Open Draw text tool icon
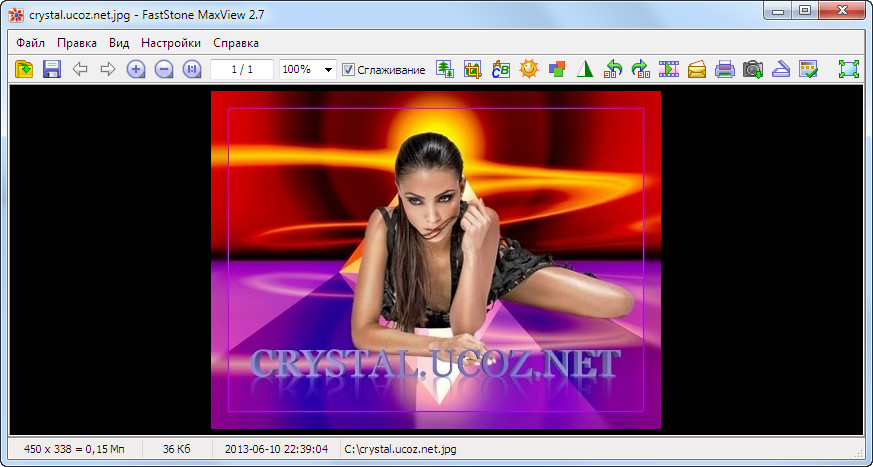This screenshot has width=873, height=467. 501,69
